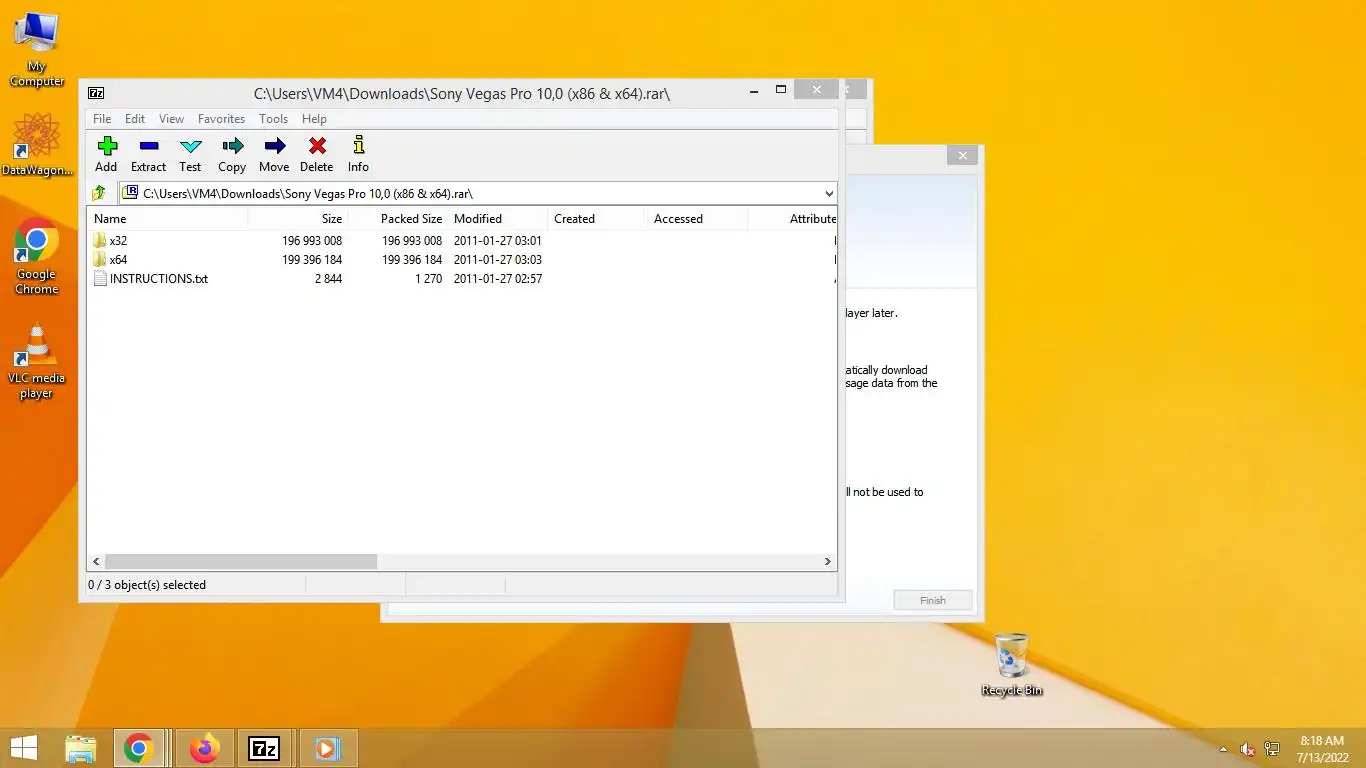Click Finish button in background dialog
Viewport: 1366px width, 768px height.
point(932,600)
